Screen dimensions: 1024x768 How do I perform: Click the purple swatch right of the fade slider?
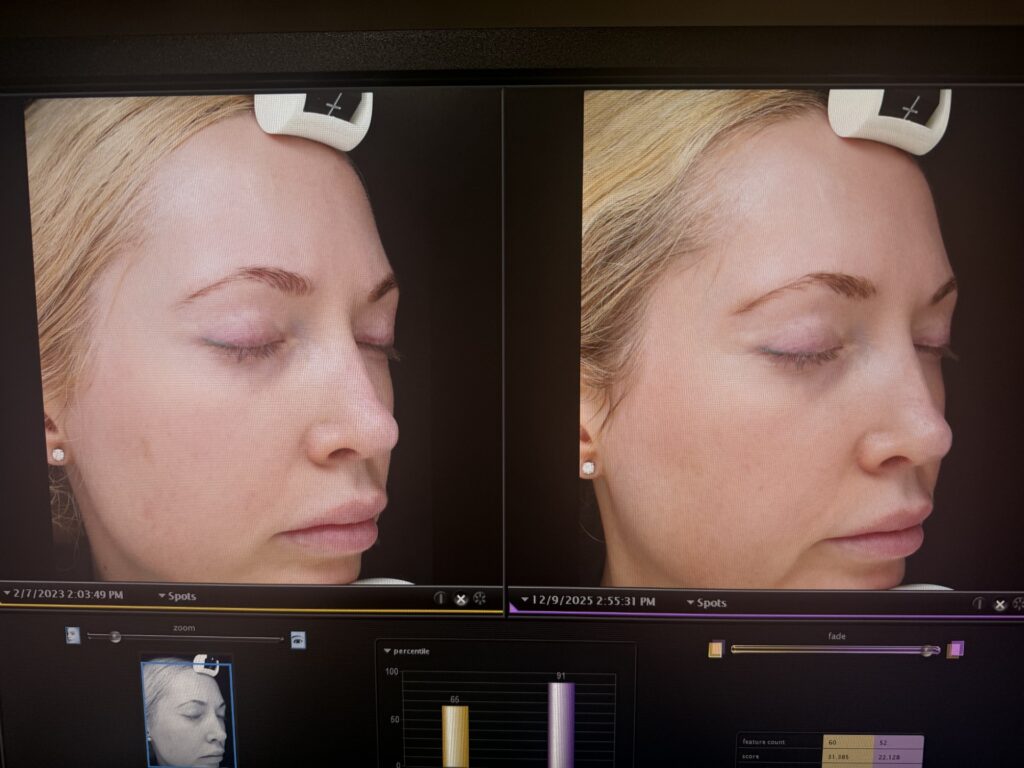click(x=955, y=648)
